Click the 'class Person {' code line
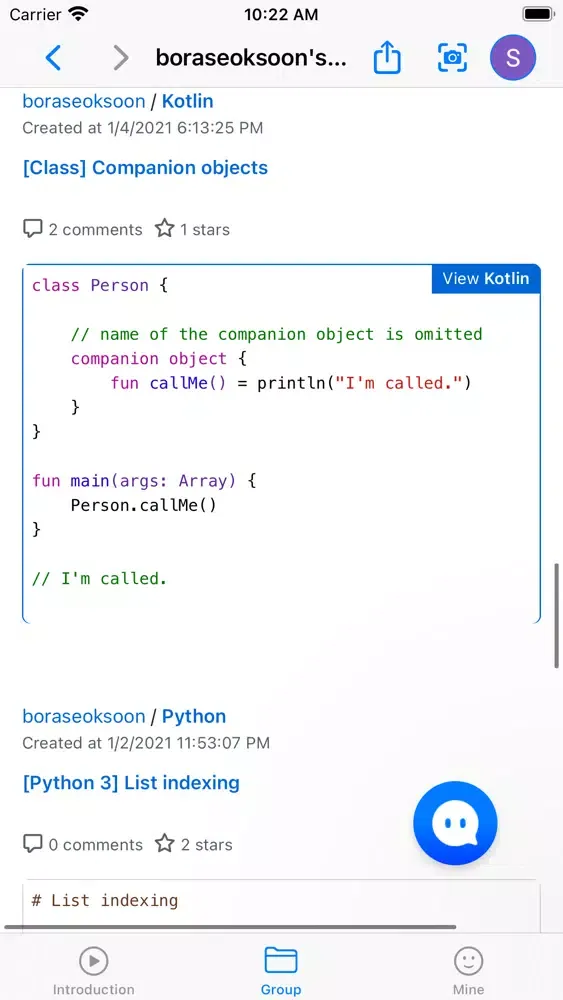The image size is (563, 1000). (100, 285)
